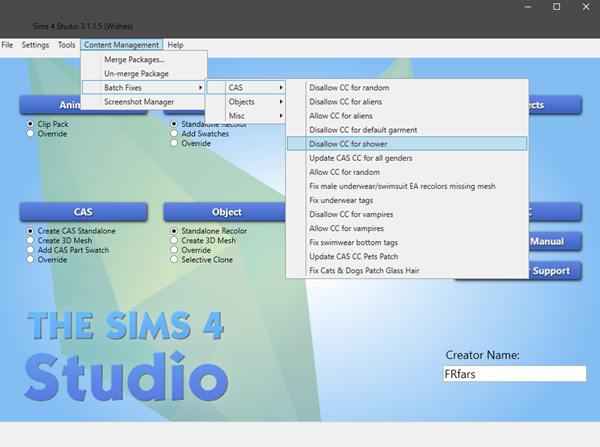Run Allow CC for random
This screenshot has height=447, width=600.
[x=407, y=172]
